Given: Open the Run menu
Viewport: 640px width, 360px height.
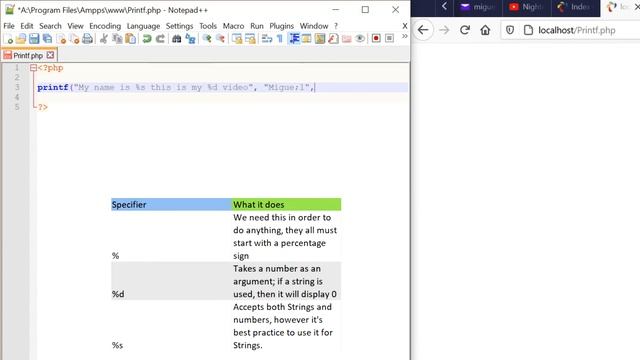Looking at the screenshot, I should pos(257,26).
